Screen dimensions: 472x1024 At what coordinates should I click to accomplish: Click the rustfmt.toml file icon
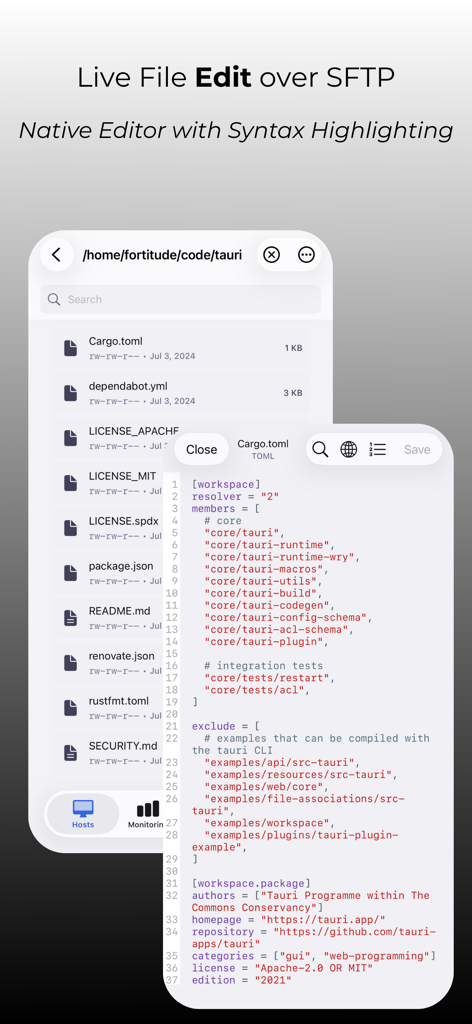71,709
